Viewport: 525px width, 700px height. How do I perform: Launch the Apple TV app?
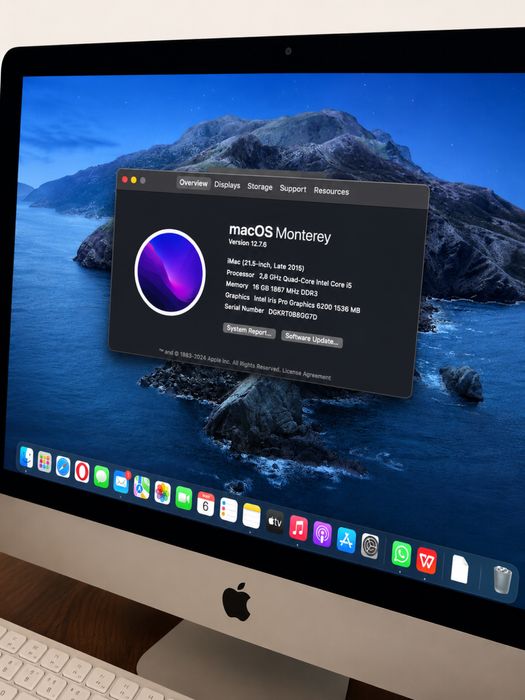click(275, 521)
